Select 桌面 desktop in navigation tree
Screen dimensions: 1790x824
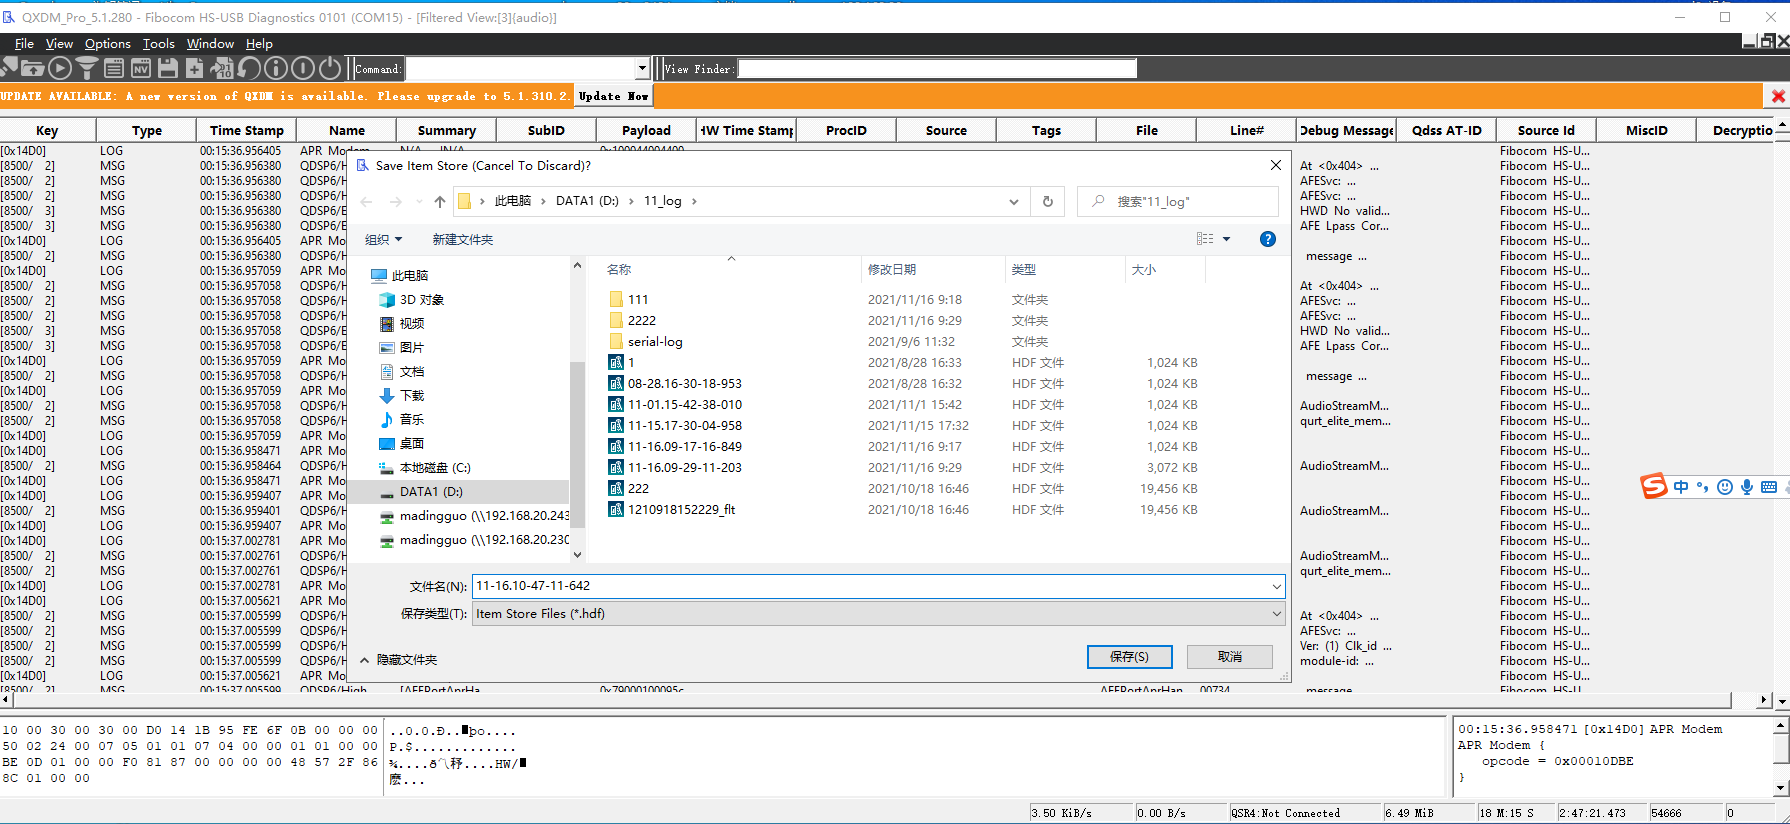point(402,444)
